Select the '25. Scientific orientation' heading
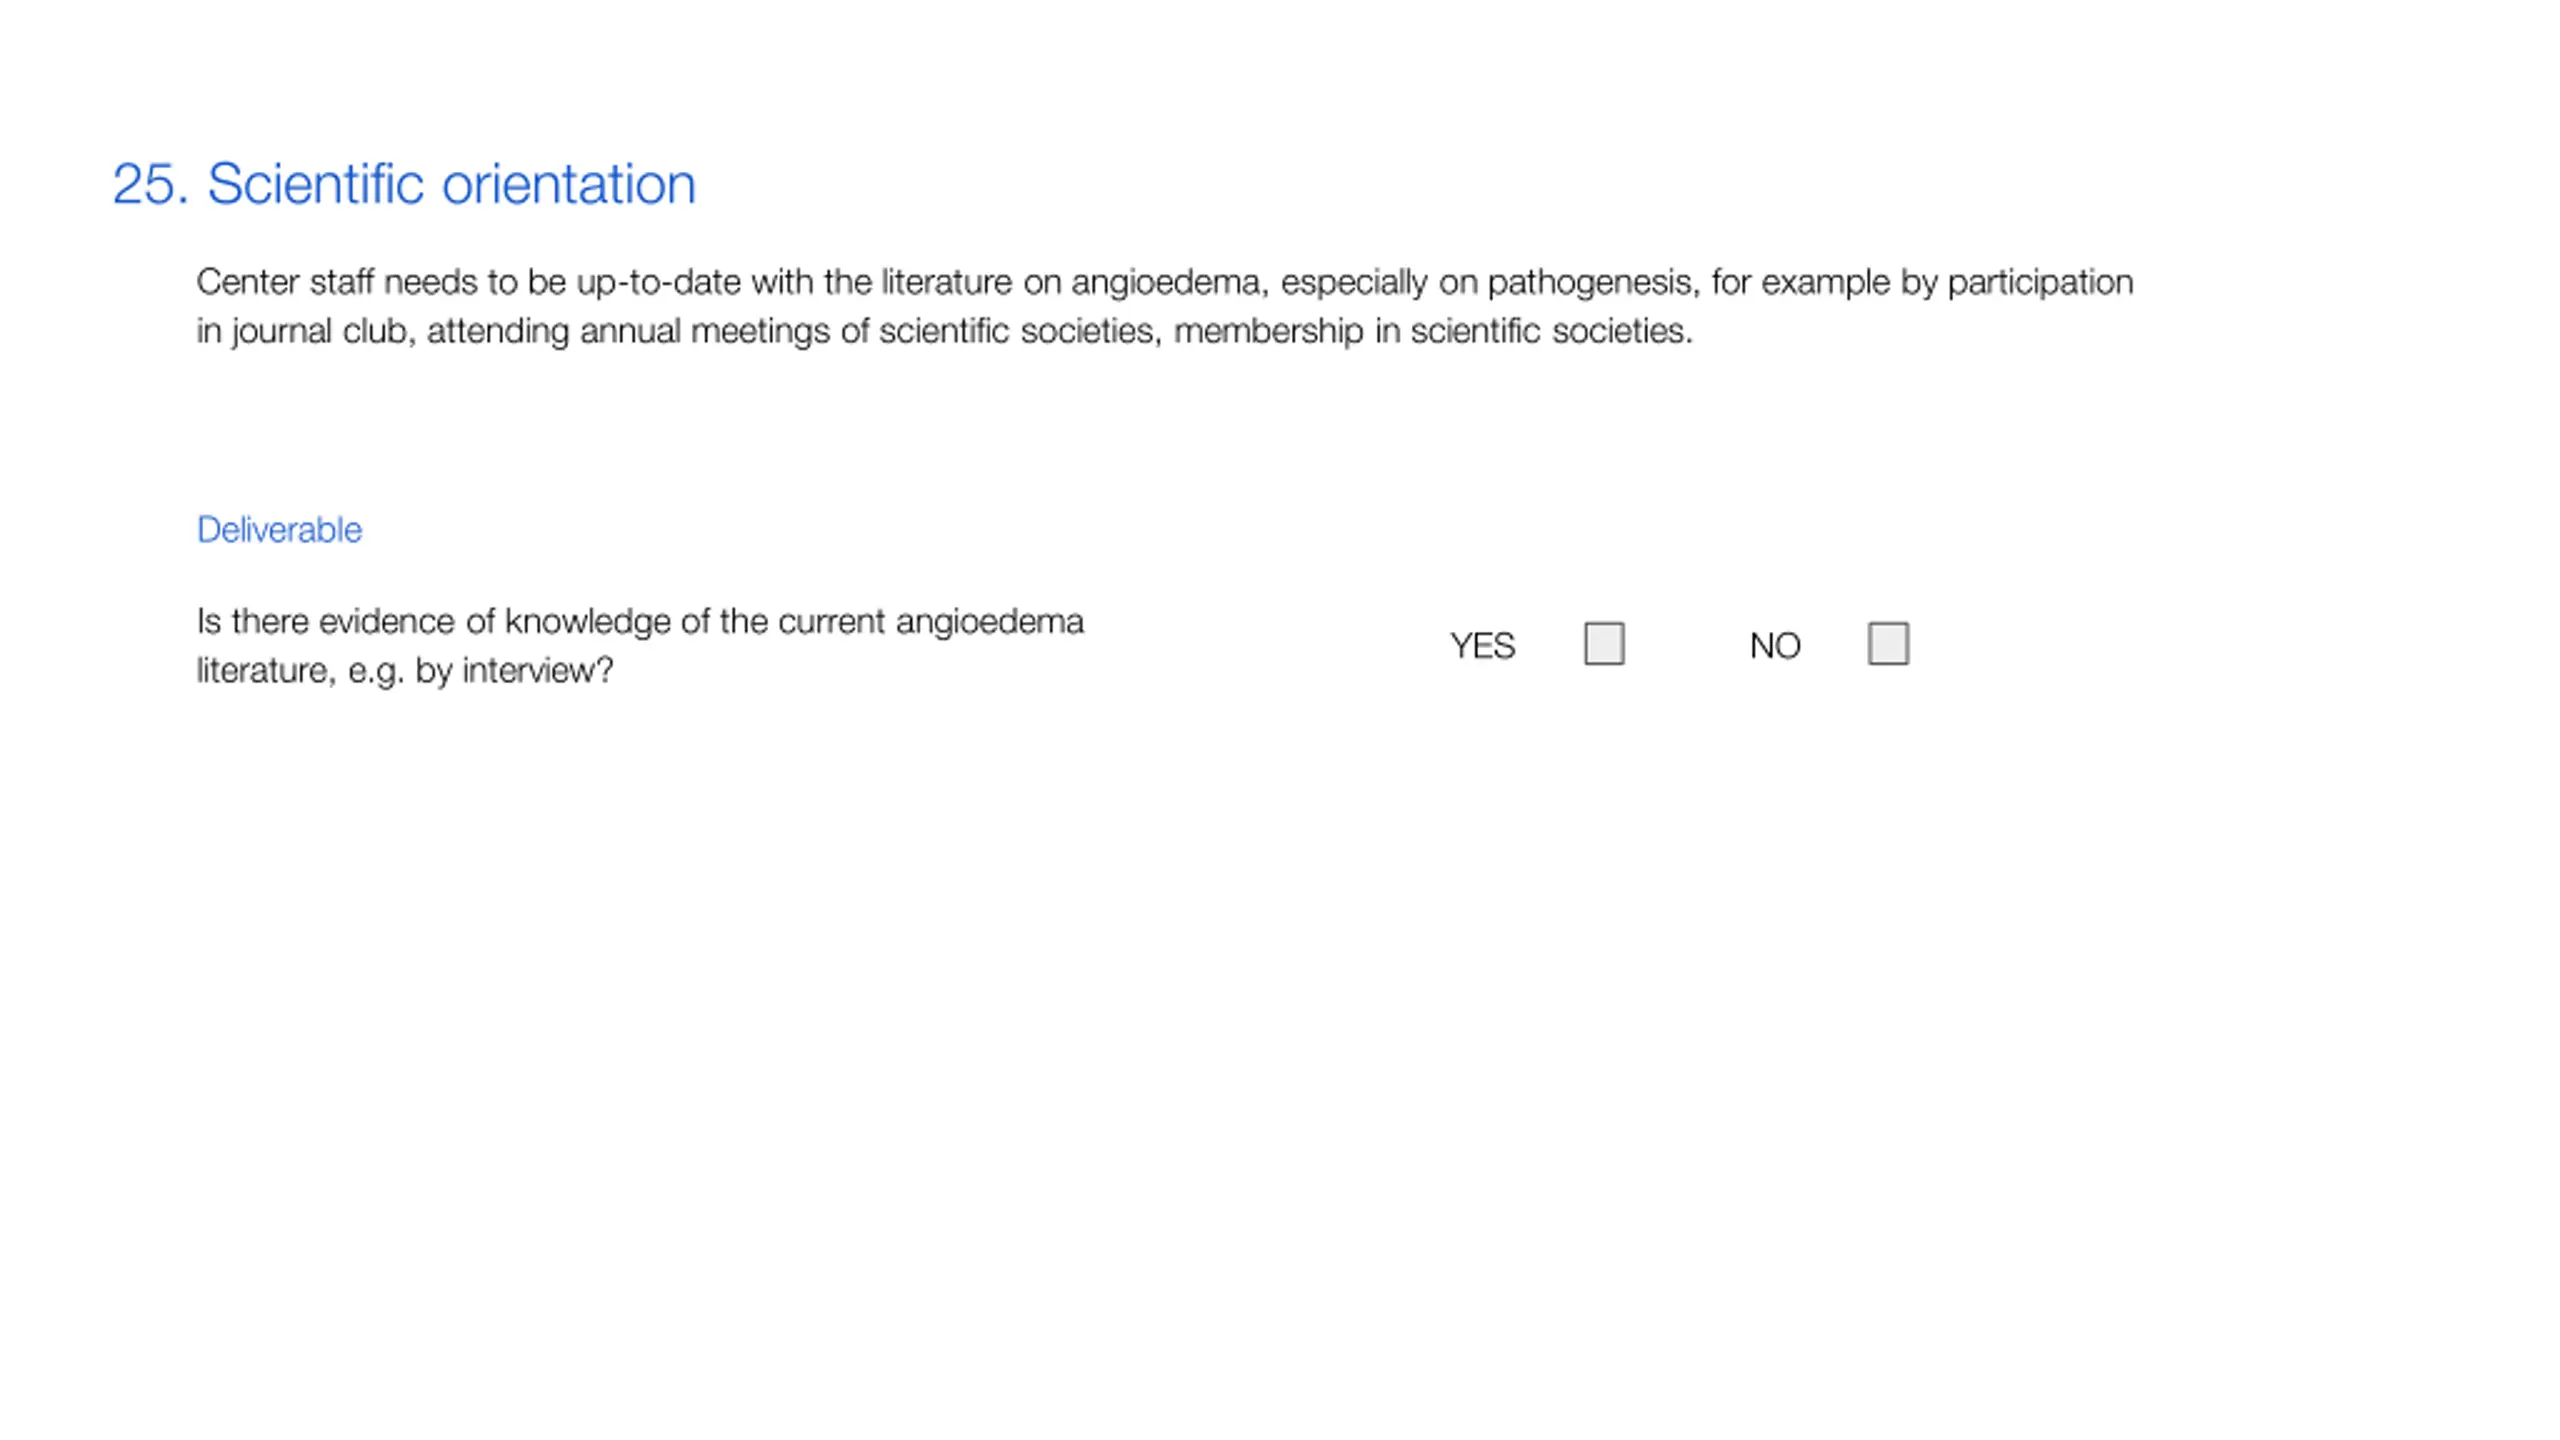This screenshot has width=2560, height=1440. coord(404,184)
